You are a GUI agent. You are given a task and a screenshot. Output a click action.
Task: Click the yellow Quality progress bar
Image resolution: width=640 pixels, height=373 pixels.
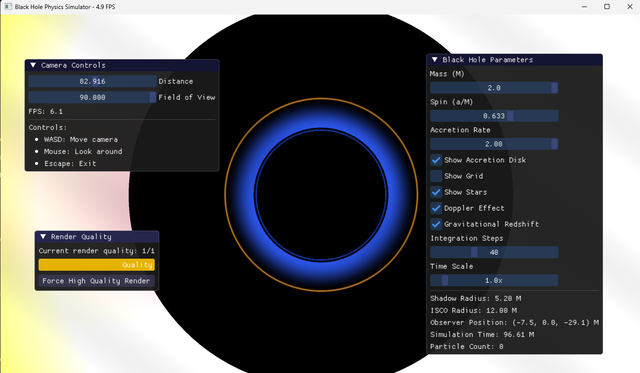tap(96, 265)
